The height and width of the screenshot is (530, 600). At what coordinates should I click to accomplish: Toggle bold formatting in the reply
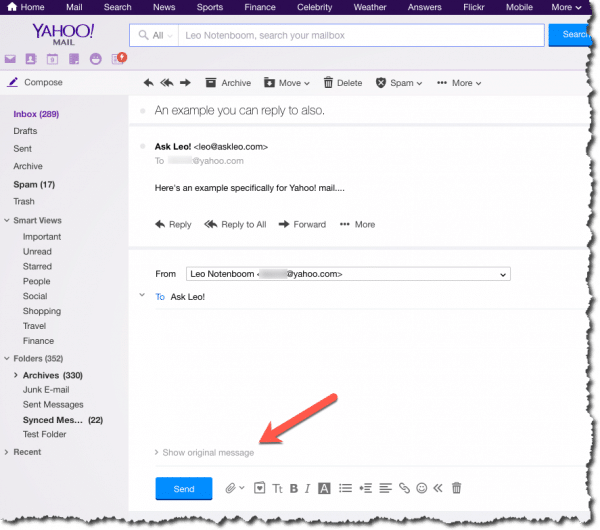coord(294,489)
